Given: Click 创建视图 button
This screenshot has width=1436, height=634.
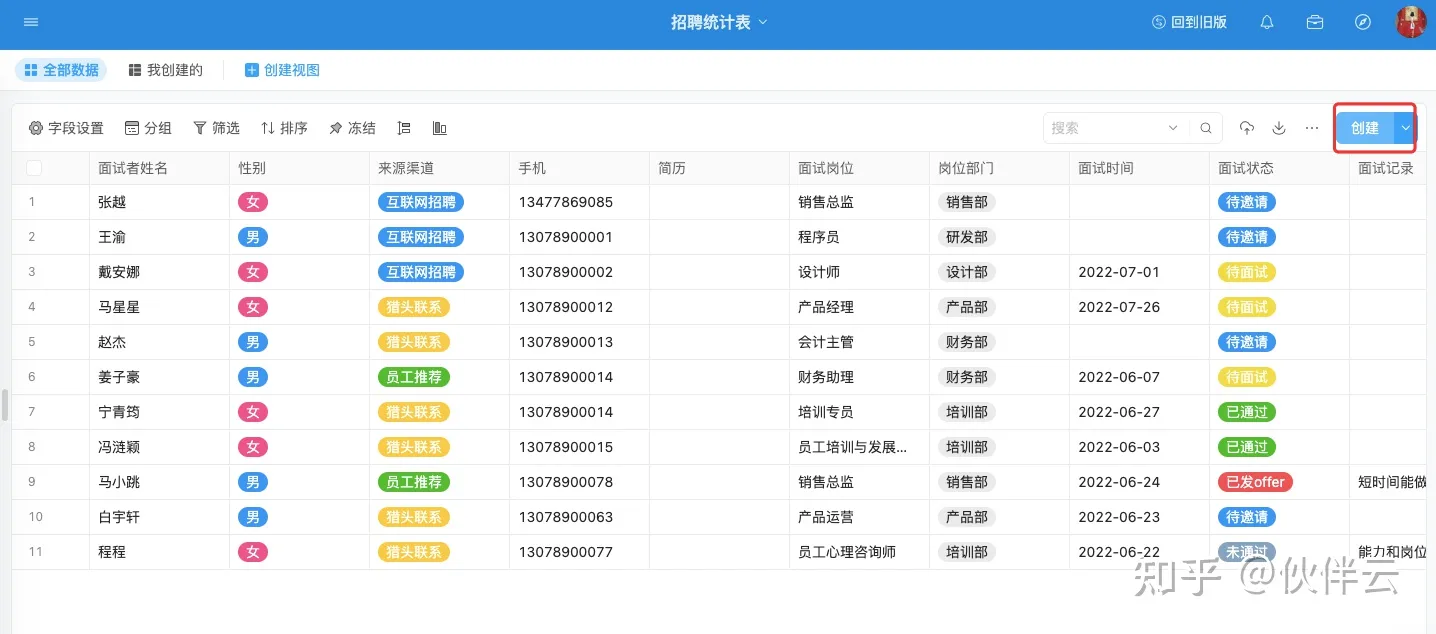Looking at the screenshot, I should 282,70.
